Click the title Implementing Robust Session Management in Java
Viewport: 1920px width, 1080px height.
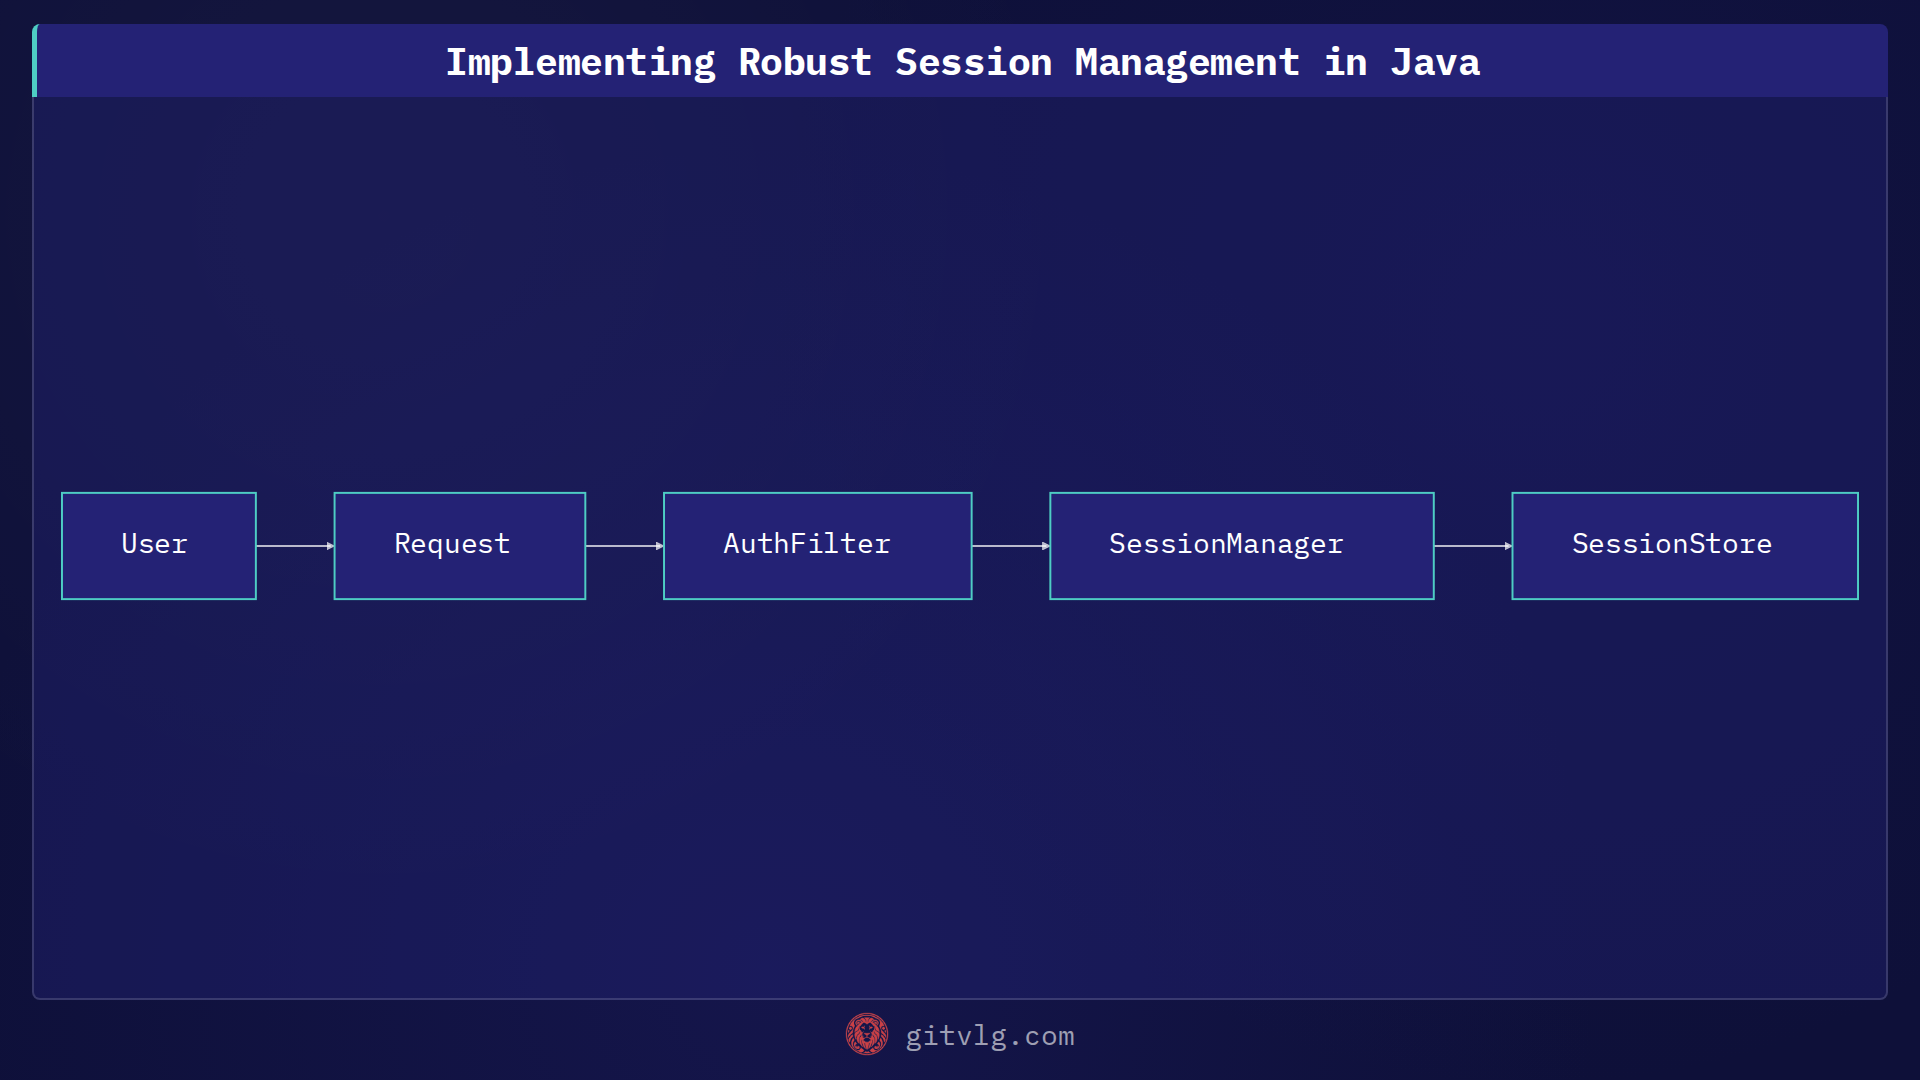[962, 63]
